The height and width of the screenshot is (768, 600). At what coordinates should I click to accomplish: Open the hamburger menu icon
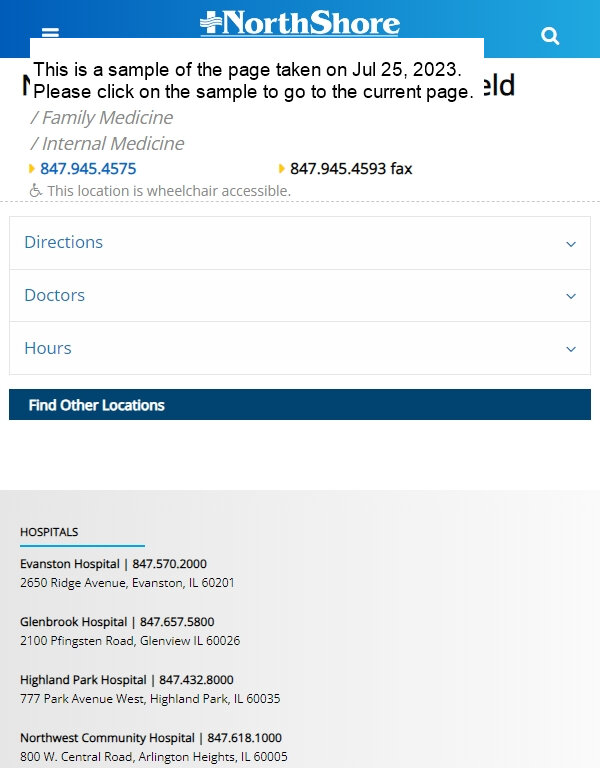pyautogui.click(x=50, y=32)
